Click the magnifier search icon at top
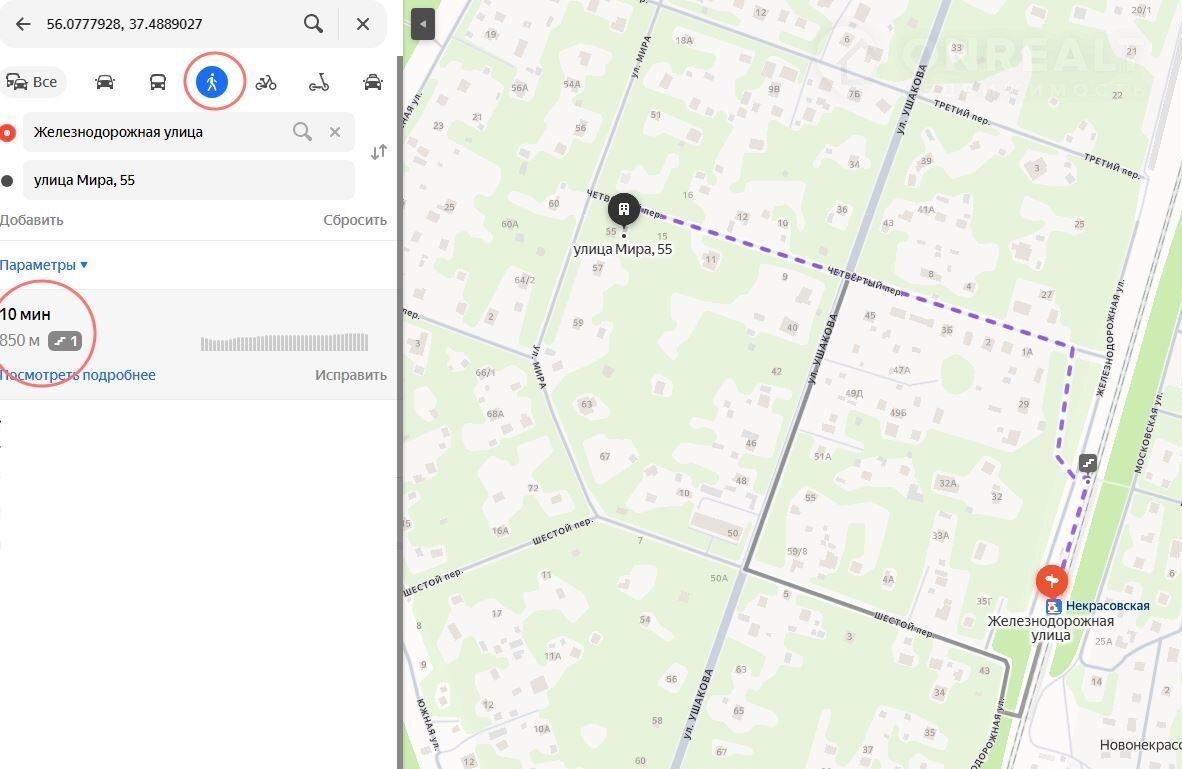Image resolution: width=1182 pixels, height=769 pixels. click(313, 24)
